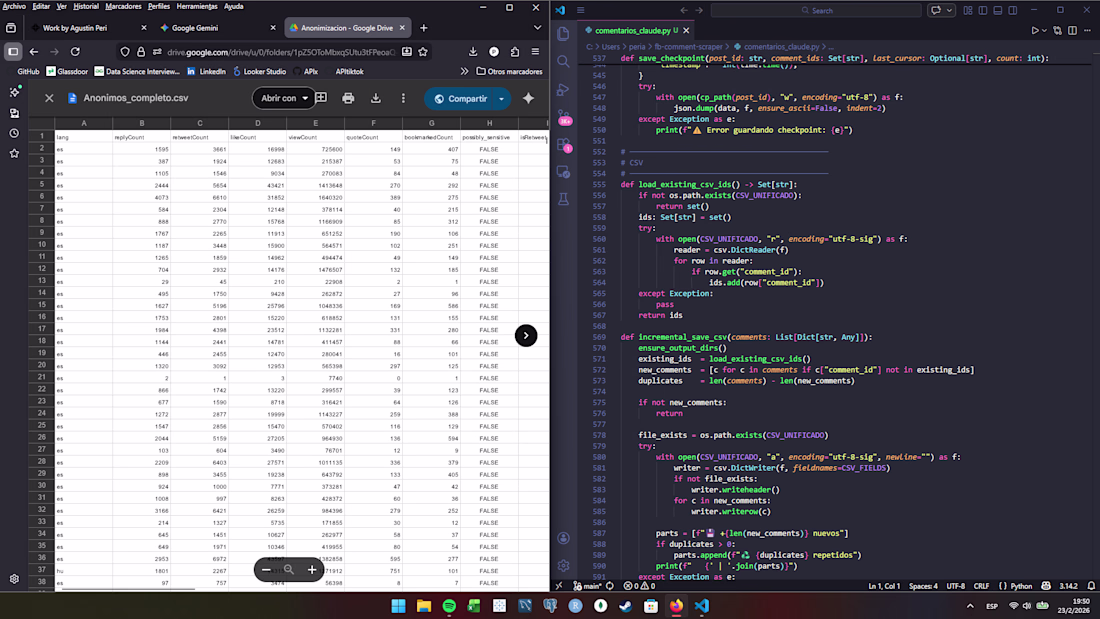1100x619 pixels.
Task: Open Gemini sparkle icon in Drive preview
Action: [529, 98]
